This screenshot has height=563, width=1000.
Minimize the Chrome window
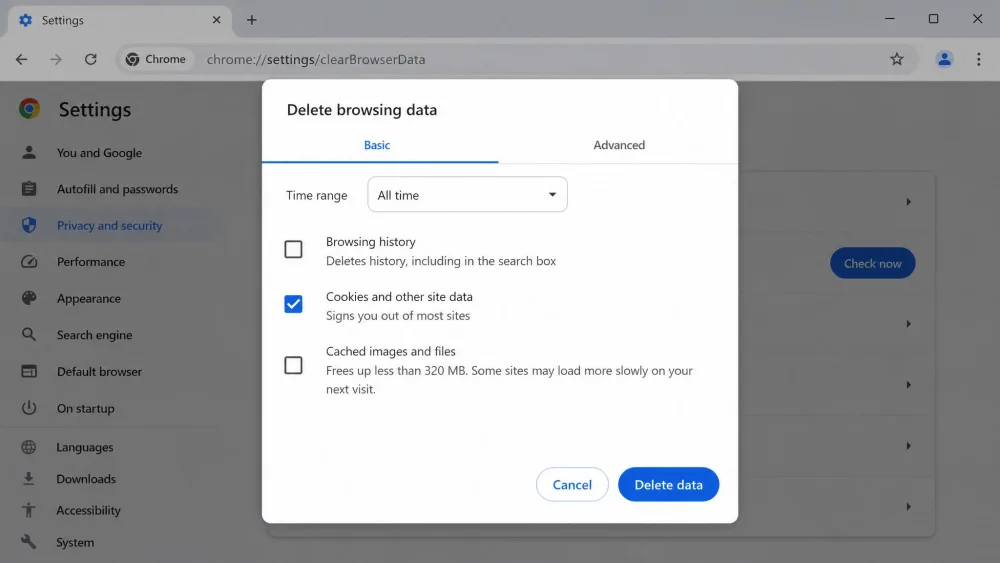pyautogui.click(x=890, y=19)
